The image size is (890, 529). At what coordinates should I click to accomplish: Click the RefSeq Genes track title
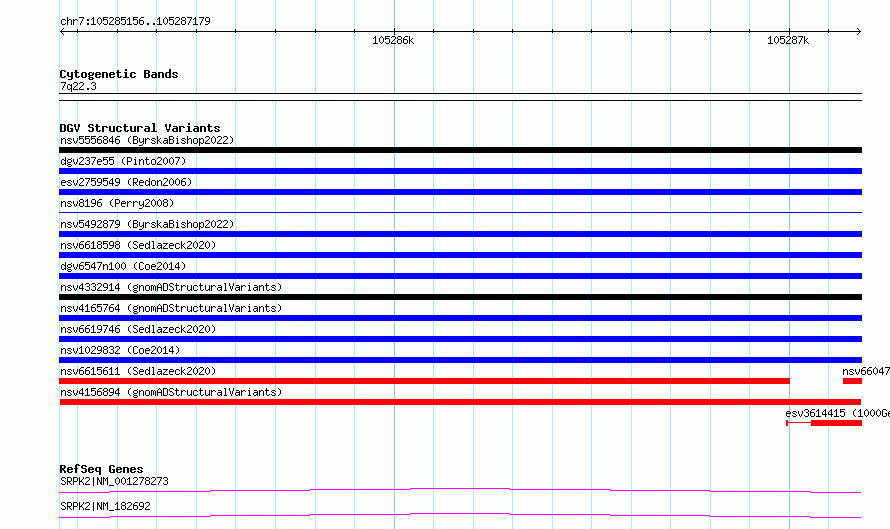pos(101,469)
